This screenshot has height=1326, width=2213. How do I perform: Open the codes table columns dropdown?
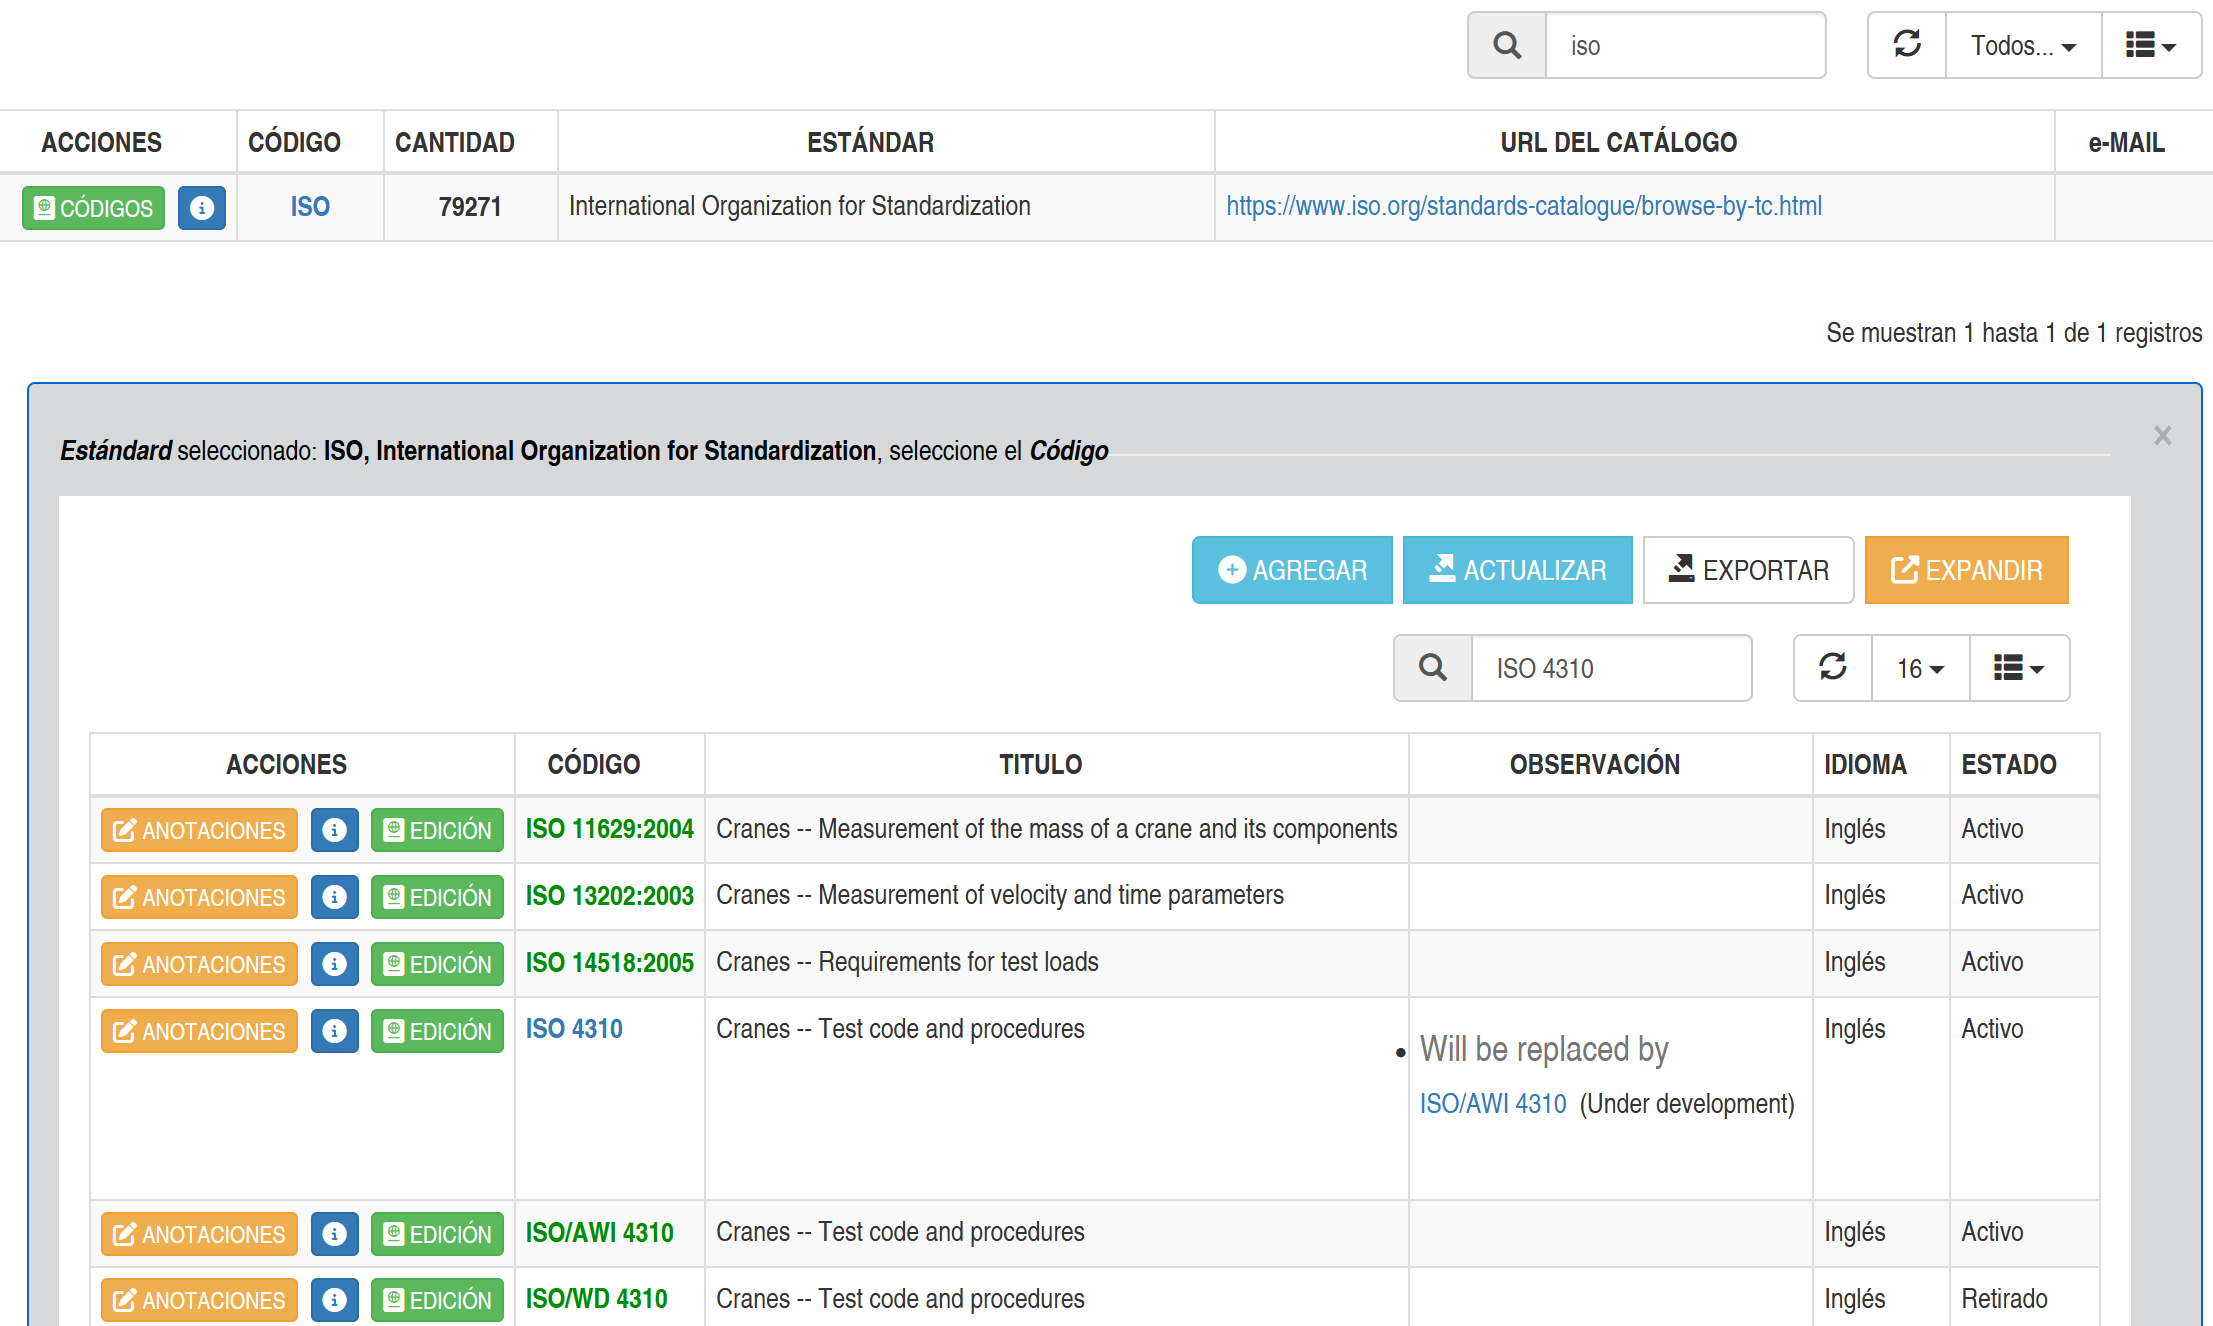coord(2018,668)
